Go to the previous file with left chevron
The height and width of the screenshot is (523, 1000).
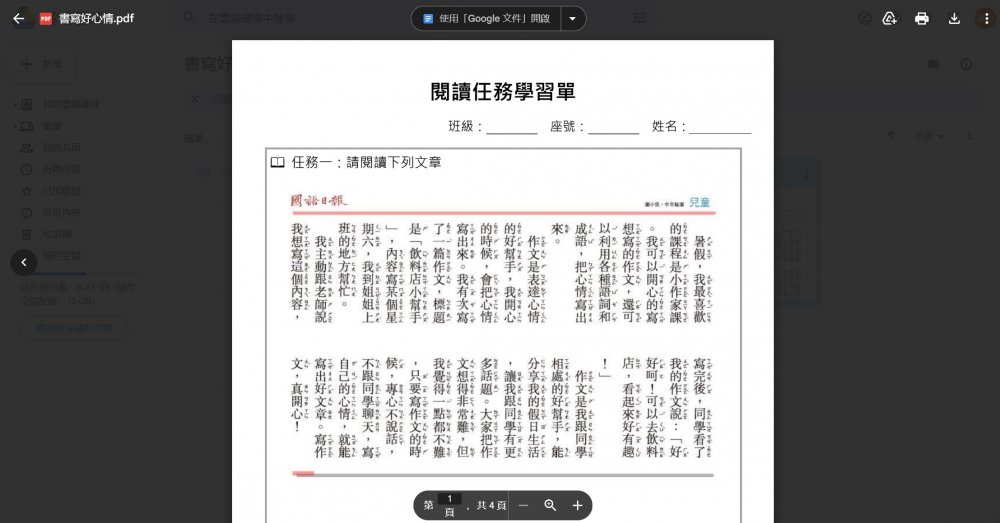coord(22,262)
